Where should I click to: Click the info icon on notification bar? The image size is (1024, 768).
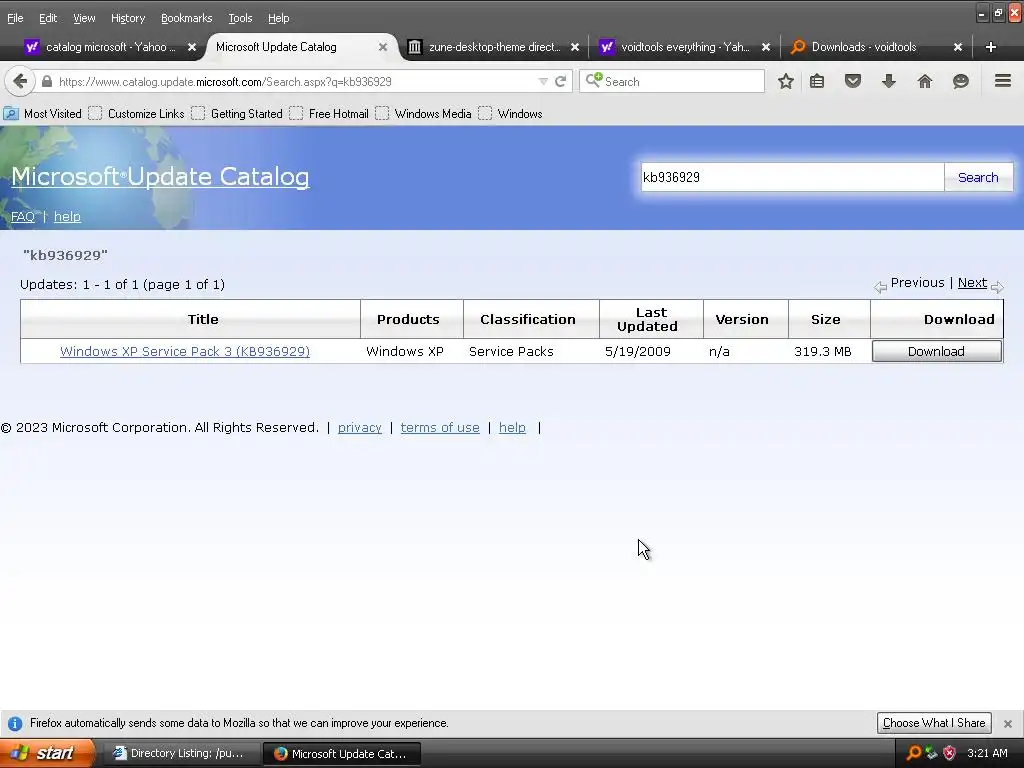tap(14, 724)
